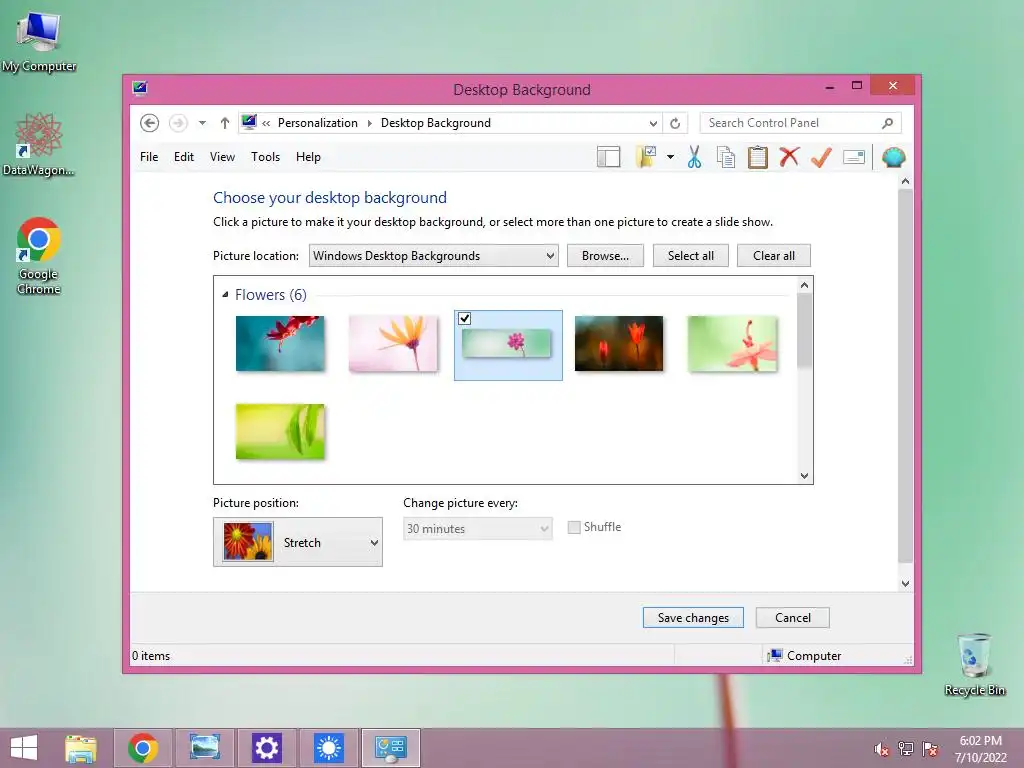Click the Desktop Background title bar icon
Image resolution: width=1024 pixels, height=768 pixels.
tap(140, 88)
